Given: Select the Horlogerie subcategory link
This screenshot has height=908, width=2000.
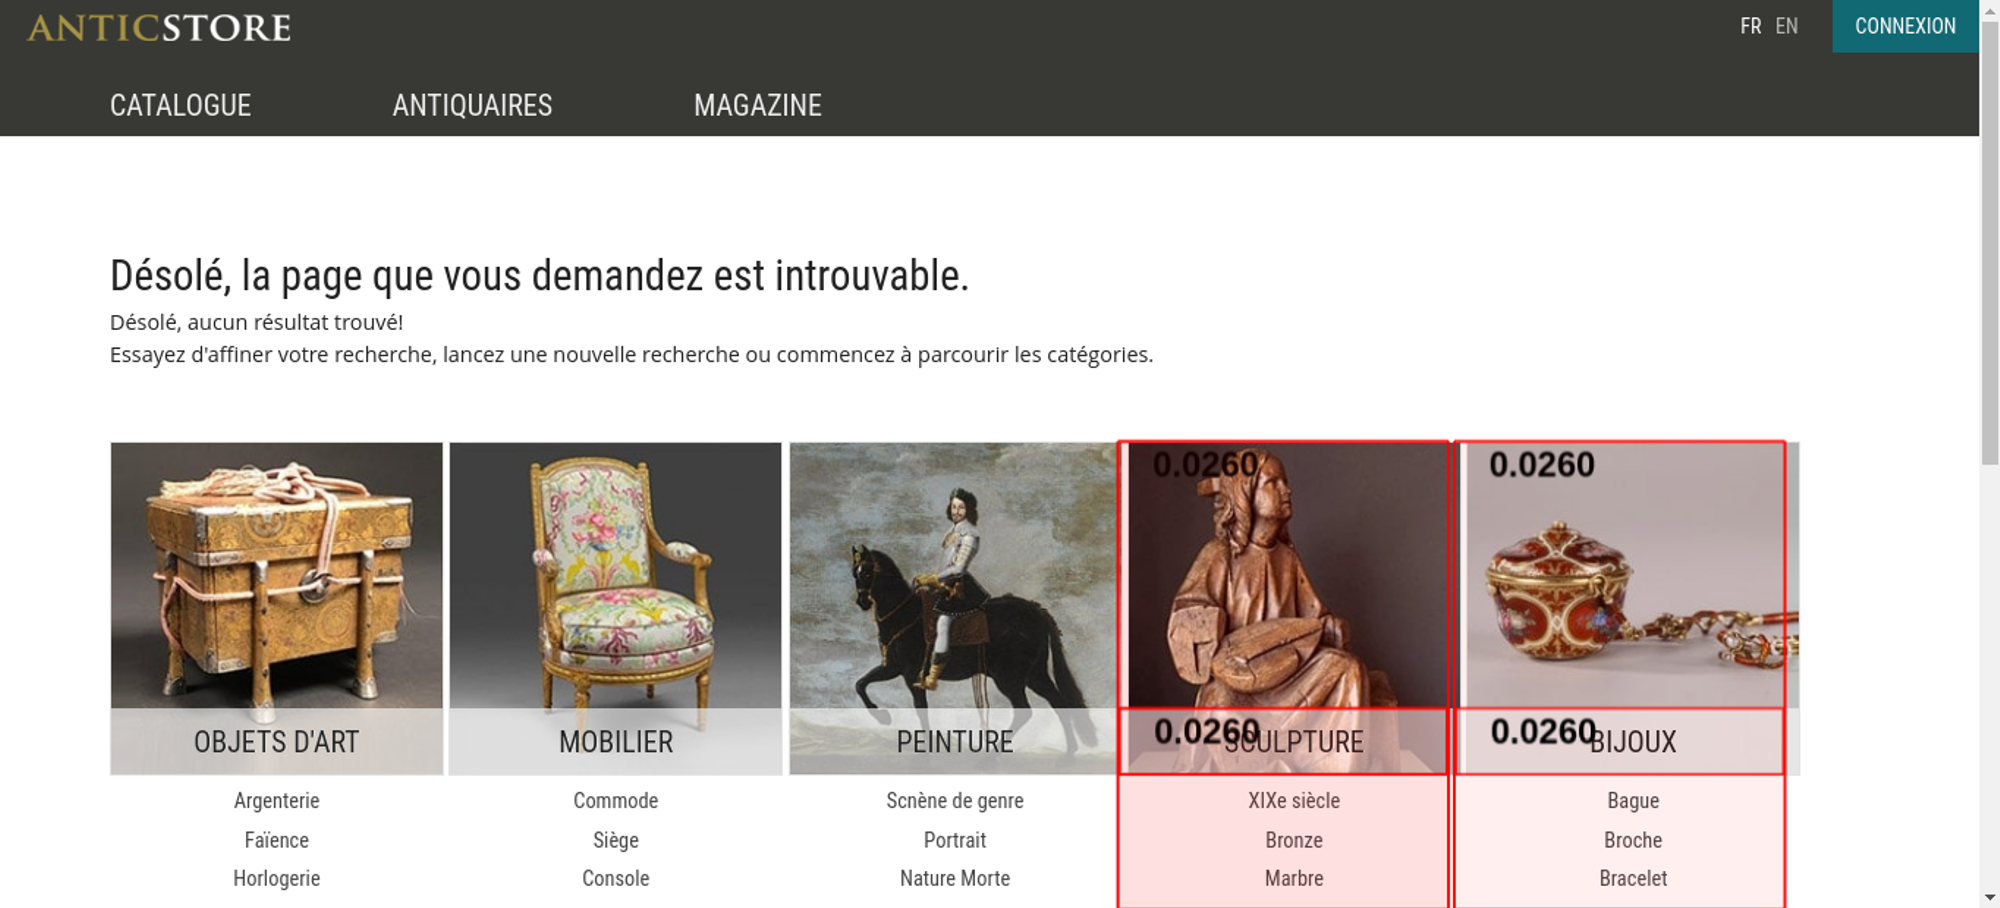Looking at the screenshot, I should (277, 878).
